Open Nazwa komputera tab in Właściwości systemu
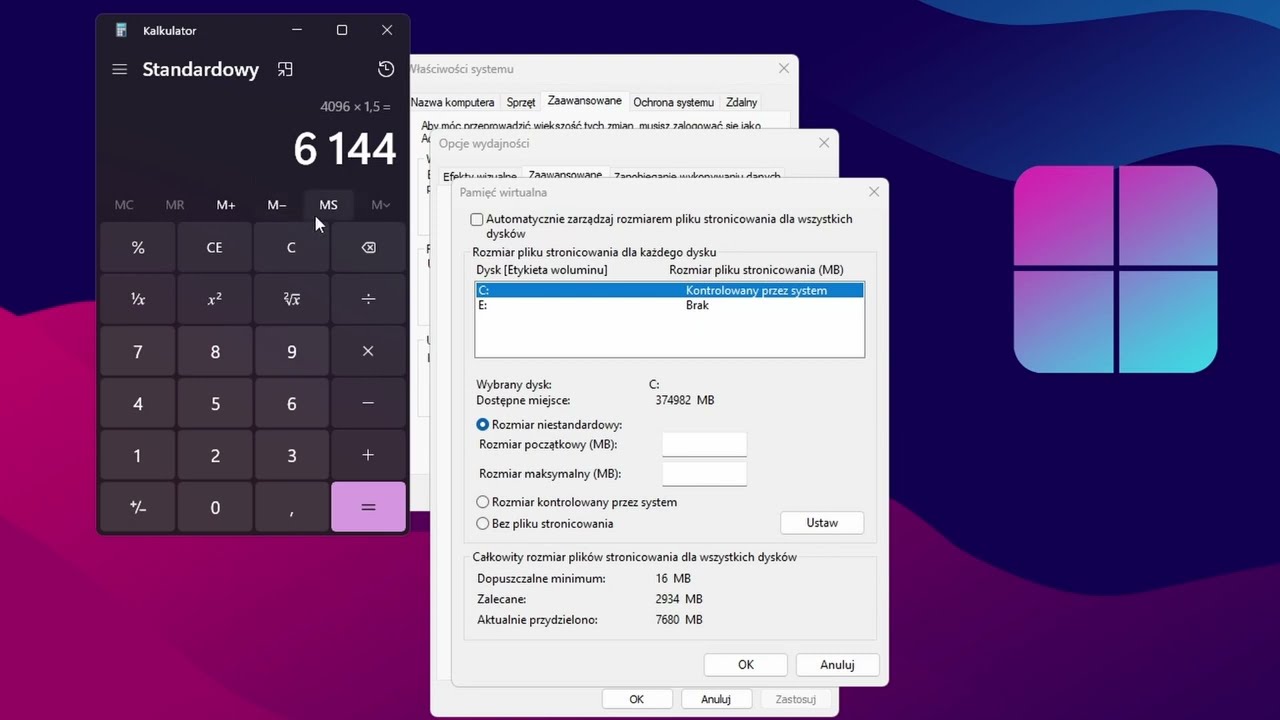 click(452, 102)
